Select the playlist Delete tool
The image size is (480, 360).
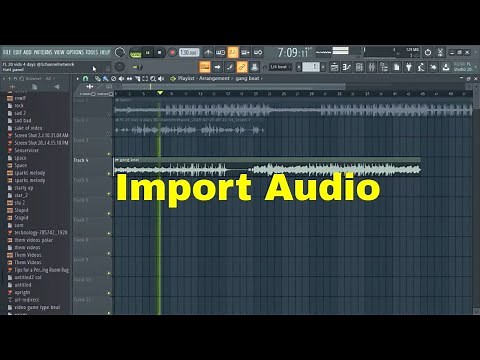click(113, 79)
